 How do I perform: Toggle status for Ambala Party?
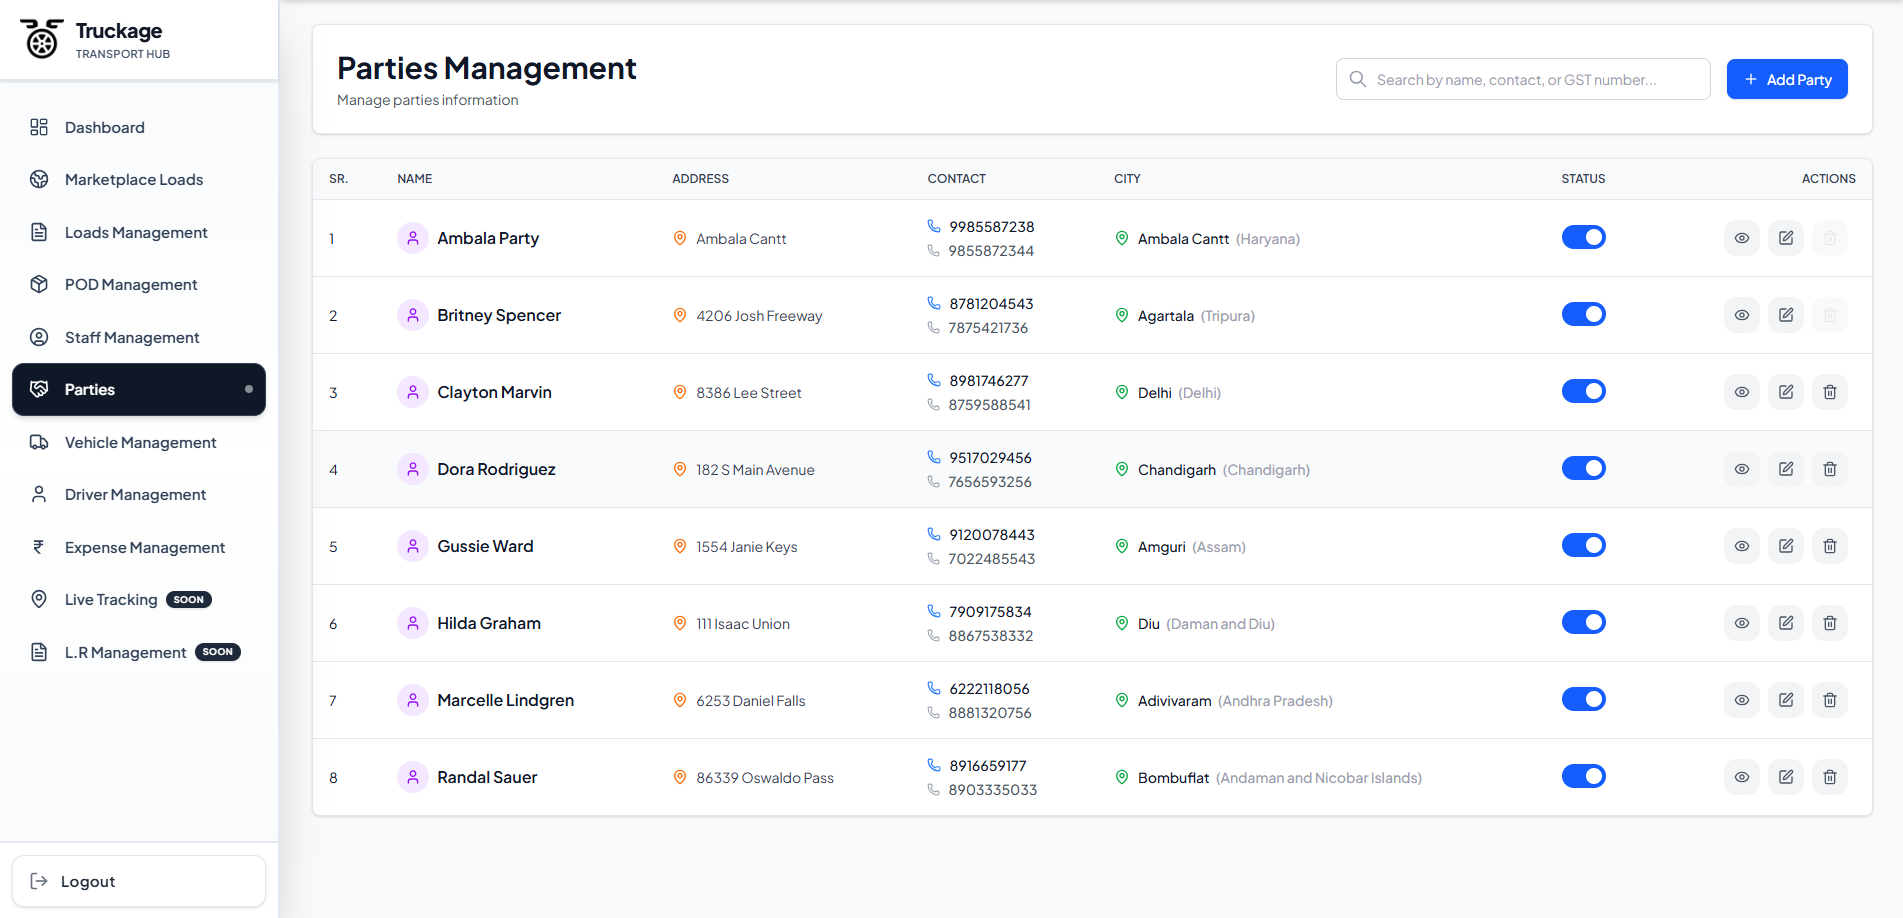click(1583, 237)
